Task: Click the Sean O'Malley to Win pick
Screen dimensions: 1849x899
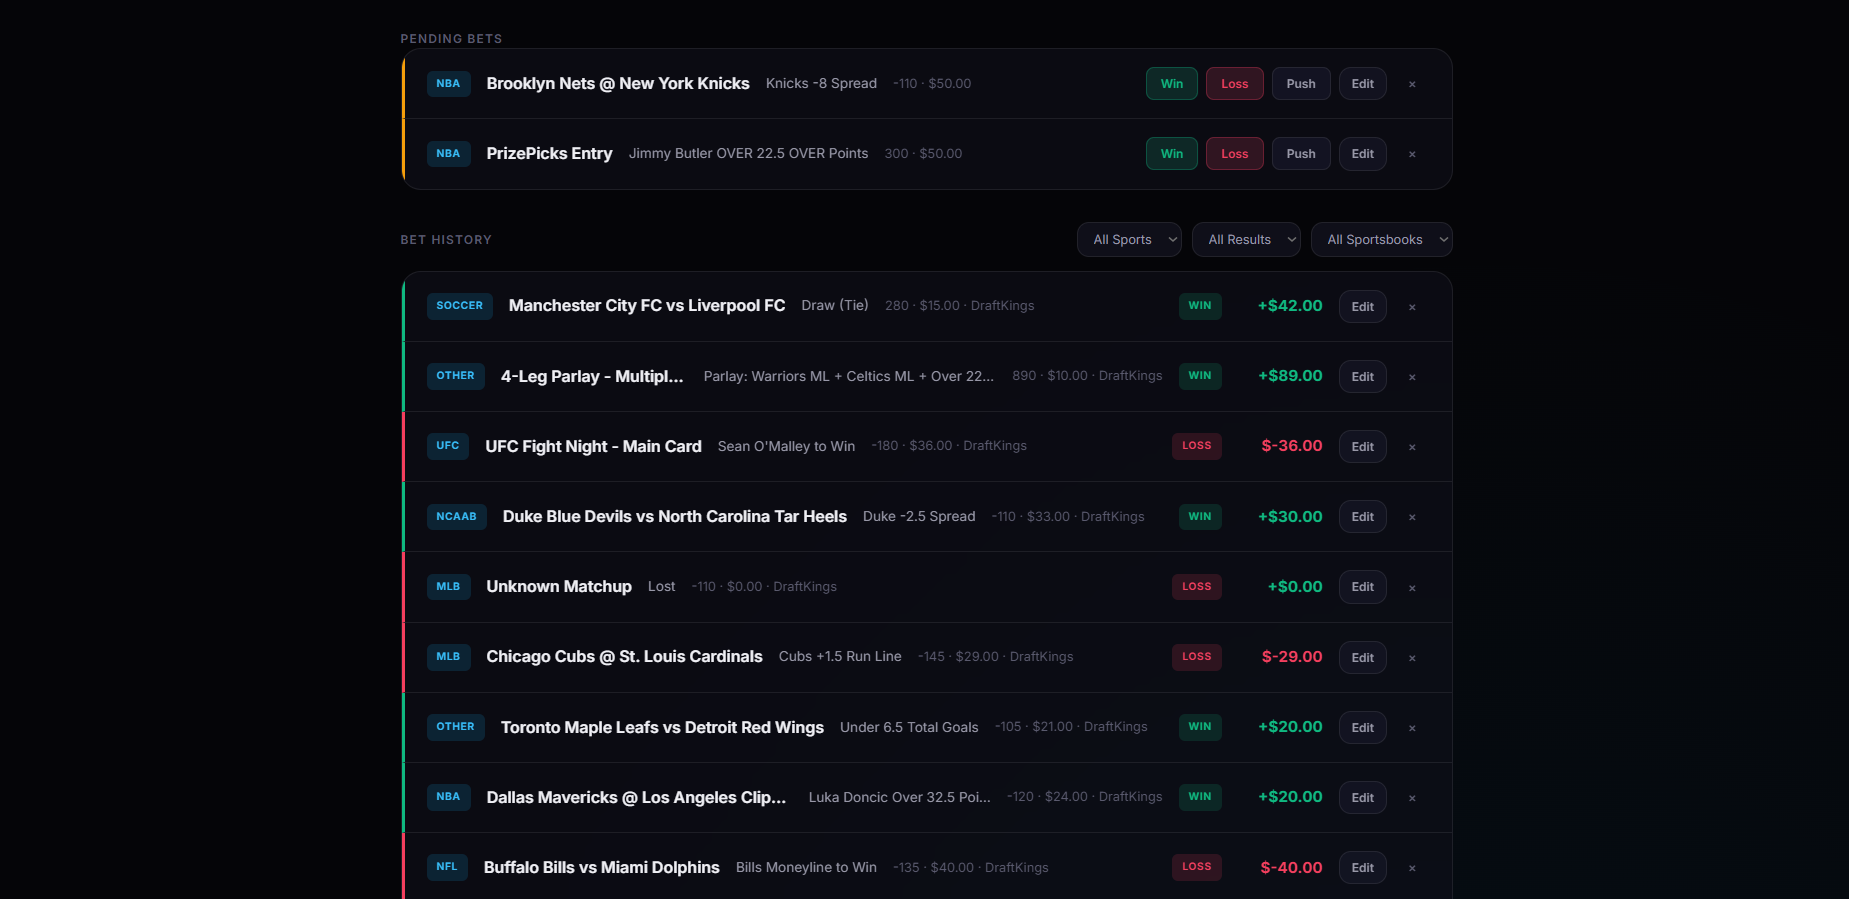Action: point(787,447)
